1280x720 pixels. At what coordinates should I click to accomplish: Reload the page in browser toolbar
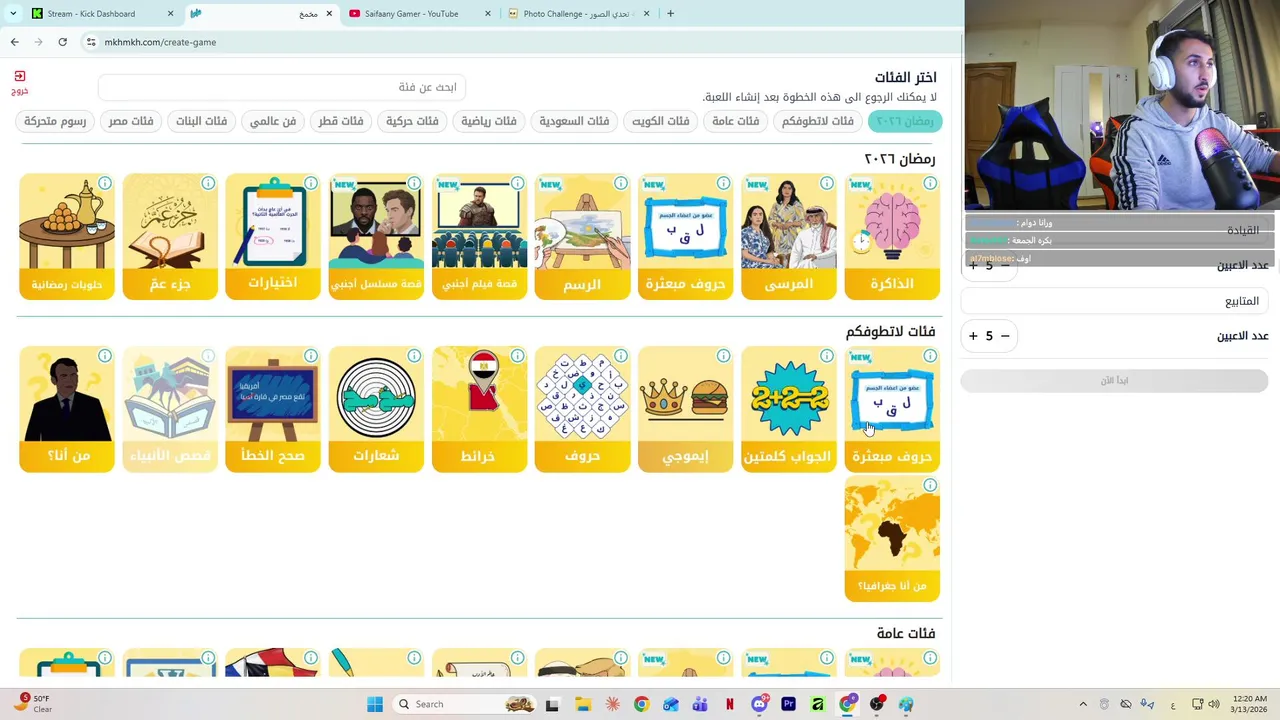click(62, 42)
